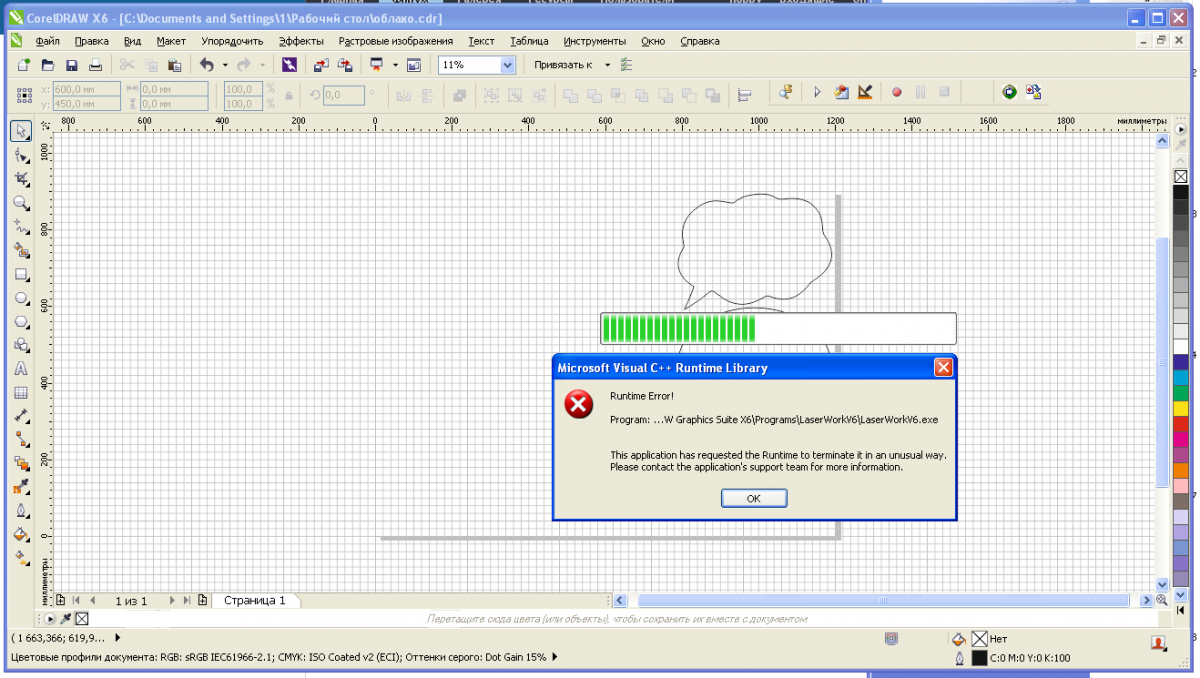Select the Ellipse tool
The image size is (1200, 678).
coord(21,299)
